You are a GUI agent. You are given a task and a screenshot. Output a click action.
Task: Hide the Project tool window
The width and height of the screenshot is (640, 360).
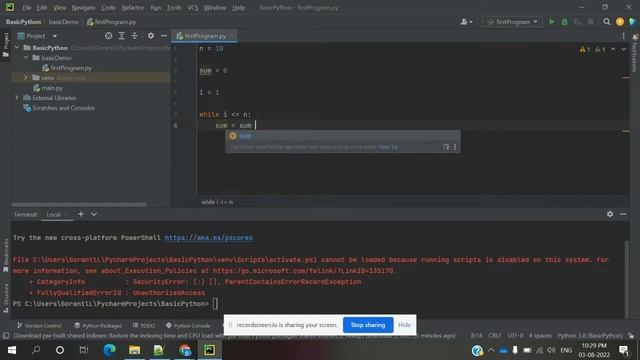click(164, 36)
